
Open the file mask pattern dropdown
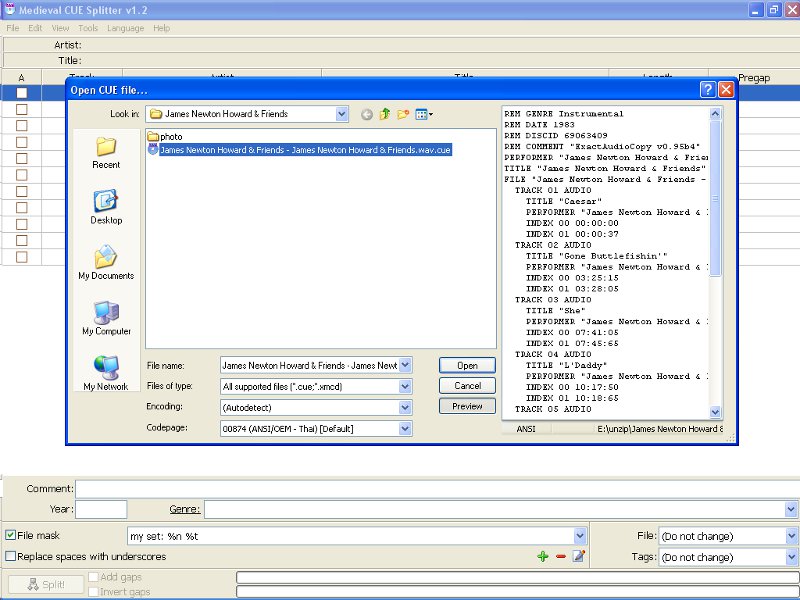tap(580, 536)
